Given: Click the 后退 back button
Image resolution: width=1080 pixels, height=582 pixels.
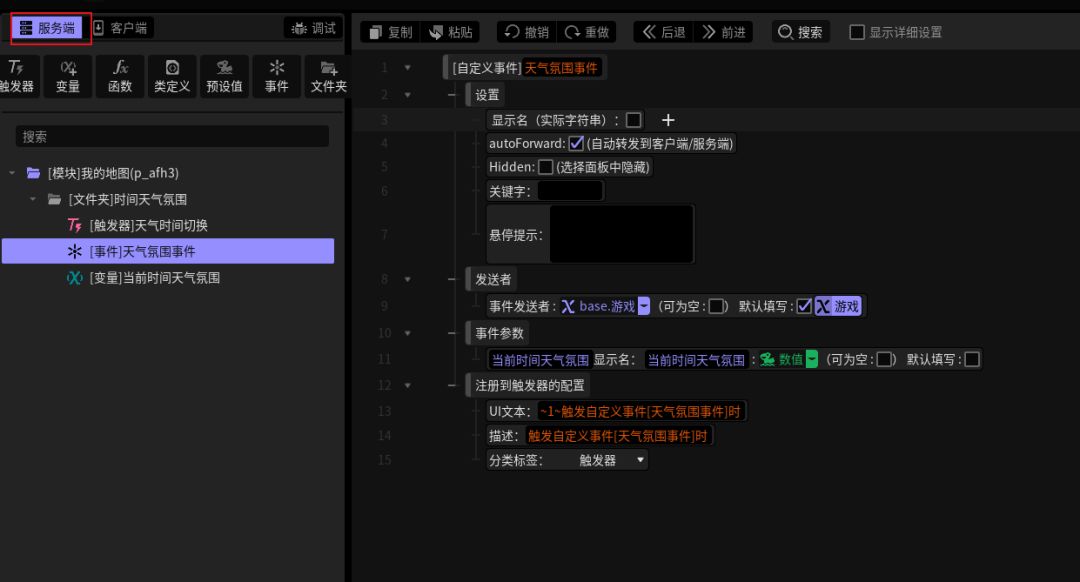Looking at the screenshot, I should point(664,32).
